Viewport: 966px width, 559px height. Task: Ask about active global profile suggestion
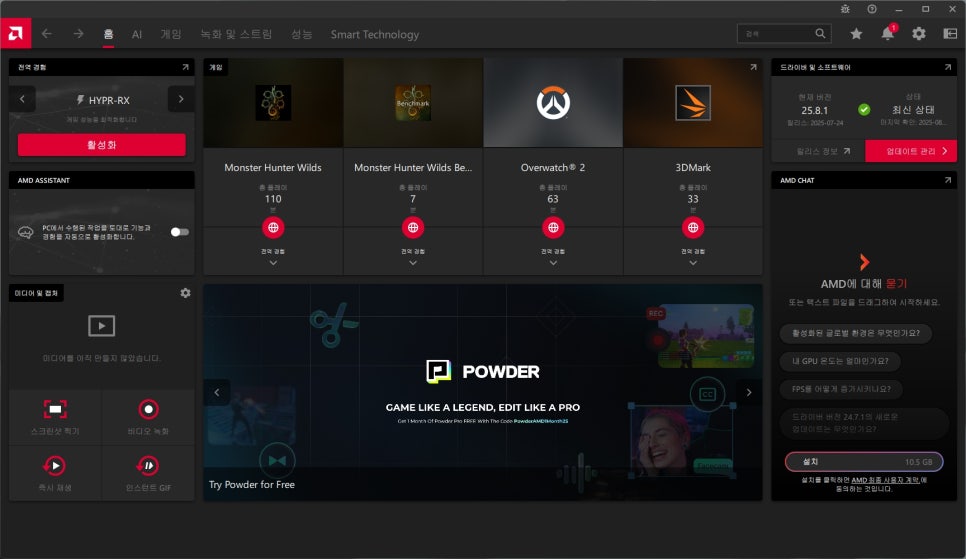(856, 333)
